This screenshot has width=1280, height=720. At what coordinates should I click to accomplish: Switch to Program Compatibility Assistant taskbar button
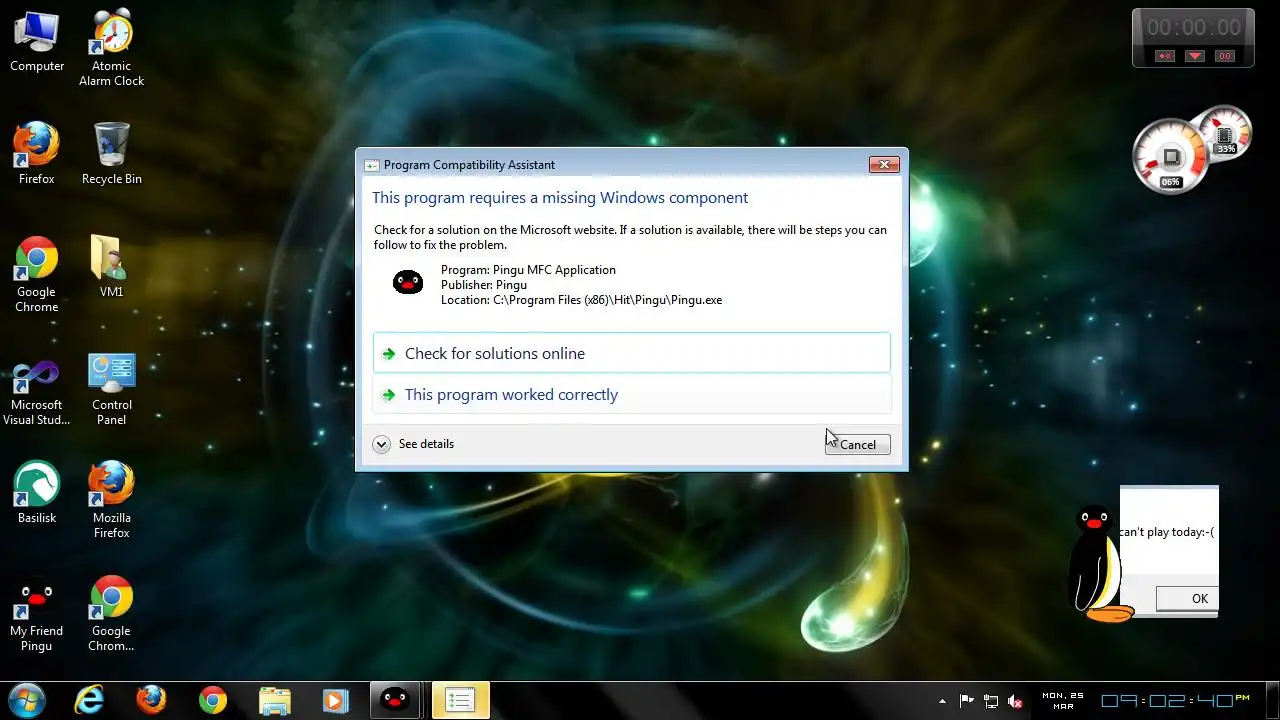[x=460, y=700]
